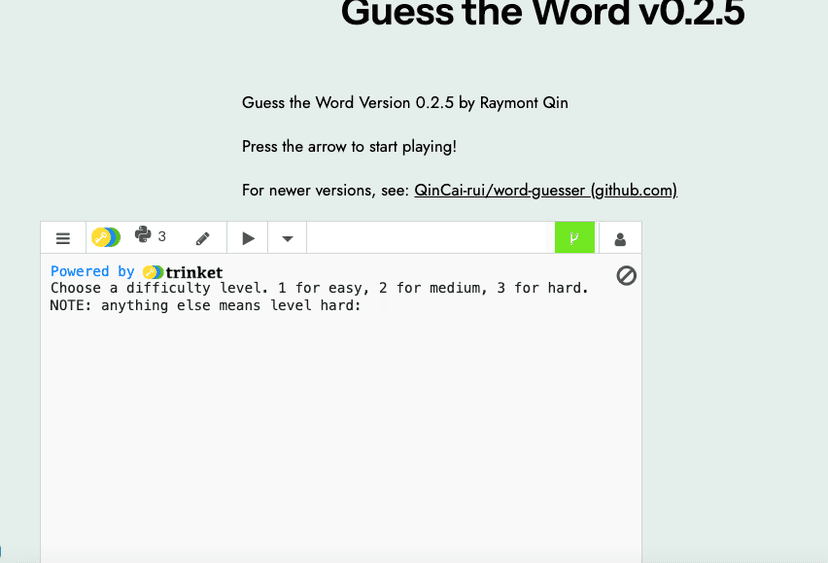Viewport: 828px width, 563px height.
Task: Stop the program with the circle-slash icon
Action: coord(626,275)
